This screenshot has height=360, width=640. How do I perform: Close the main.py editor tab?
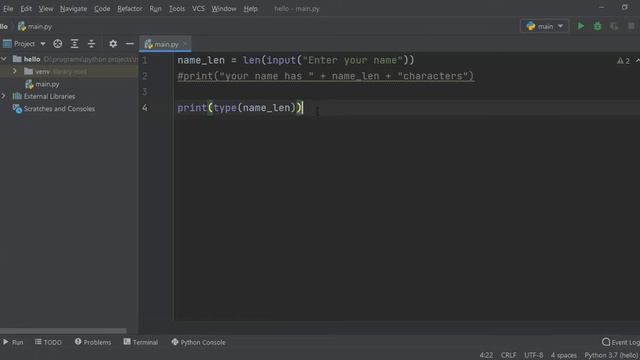coord(185,43)
